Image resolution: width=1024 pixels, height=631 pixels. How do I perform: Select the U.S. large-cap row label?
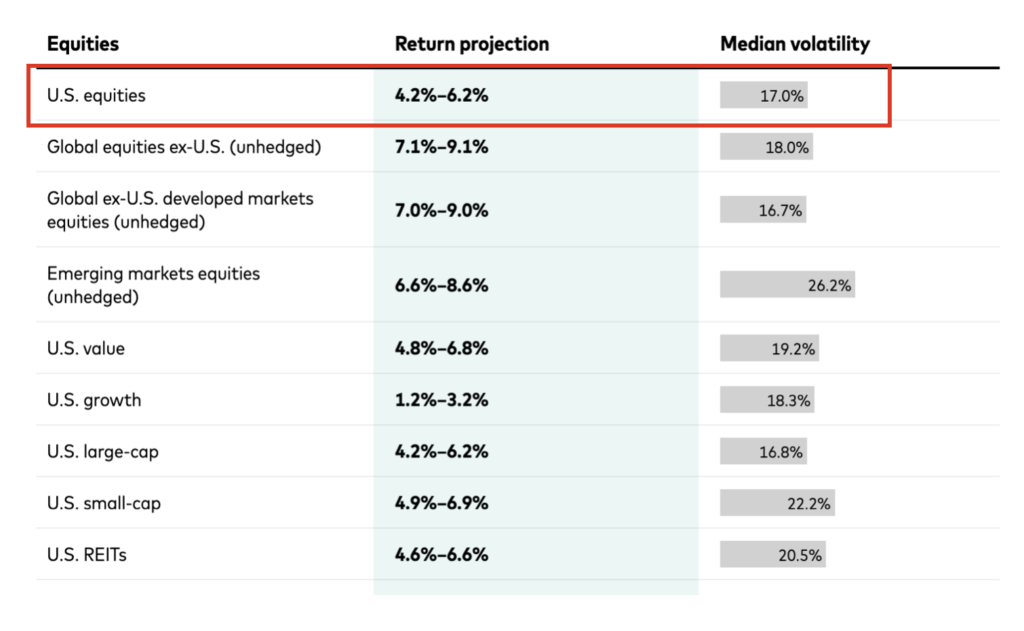[x=103, y=451]
